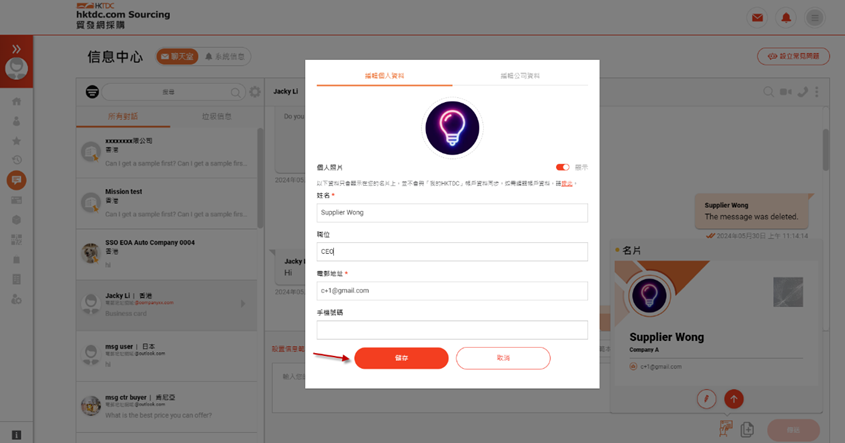Click the name field containing Supplier Wong
Viewport: 845px width, 443px height.
pos(452,213)
